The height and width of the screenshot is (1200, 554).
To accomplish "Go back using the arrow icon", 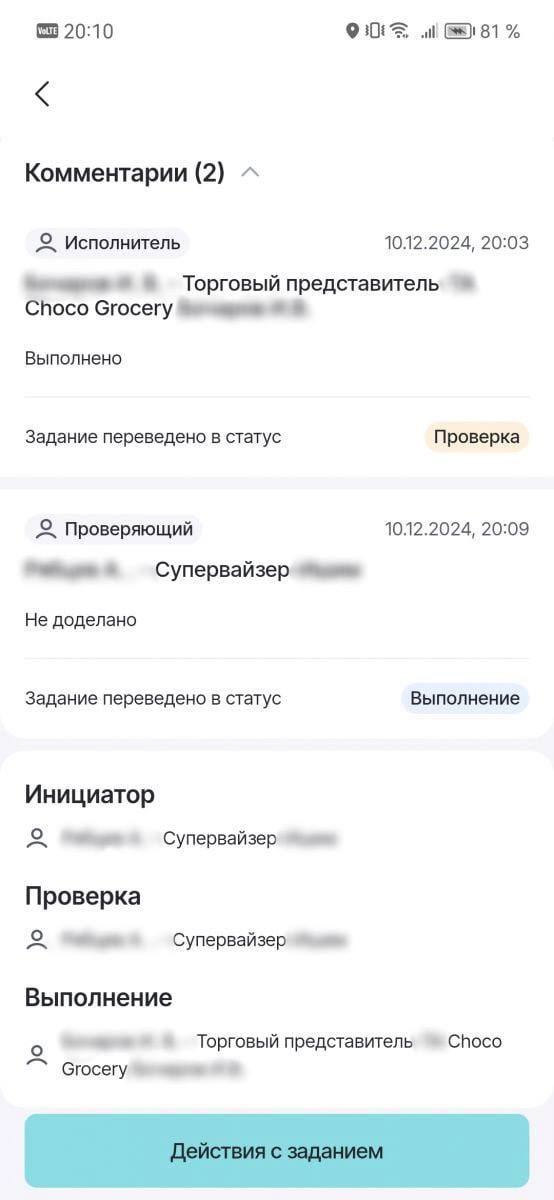I will pyautogui.click(x=42, y=94).
